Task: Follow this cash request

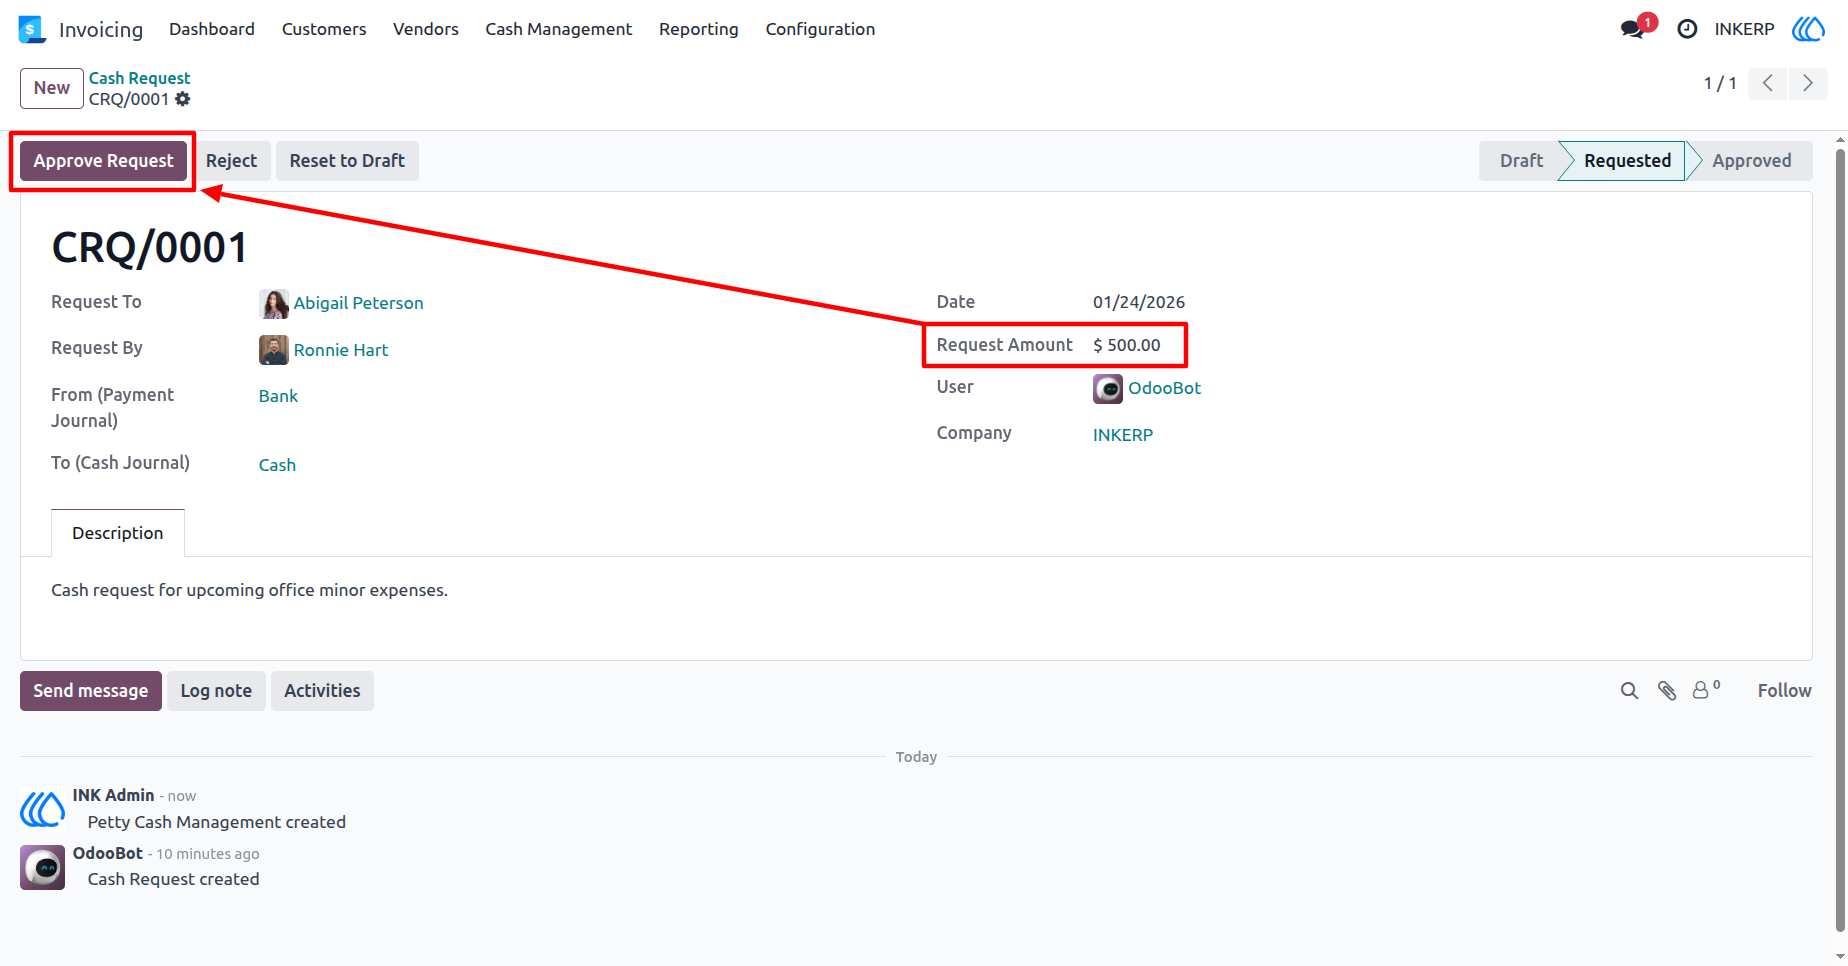Action: pos(1784,691)
